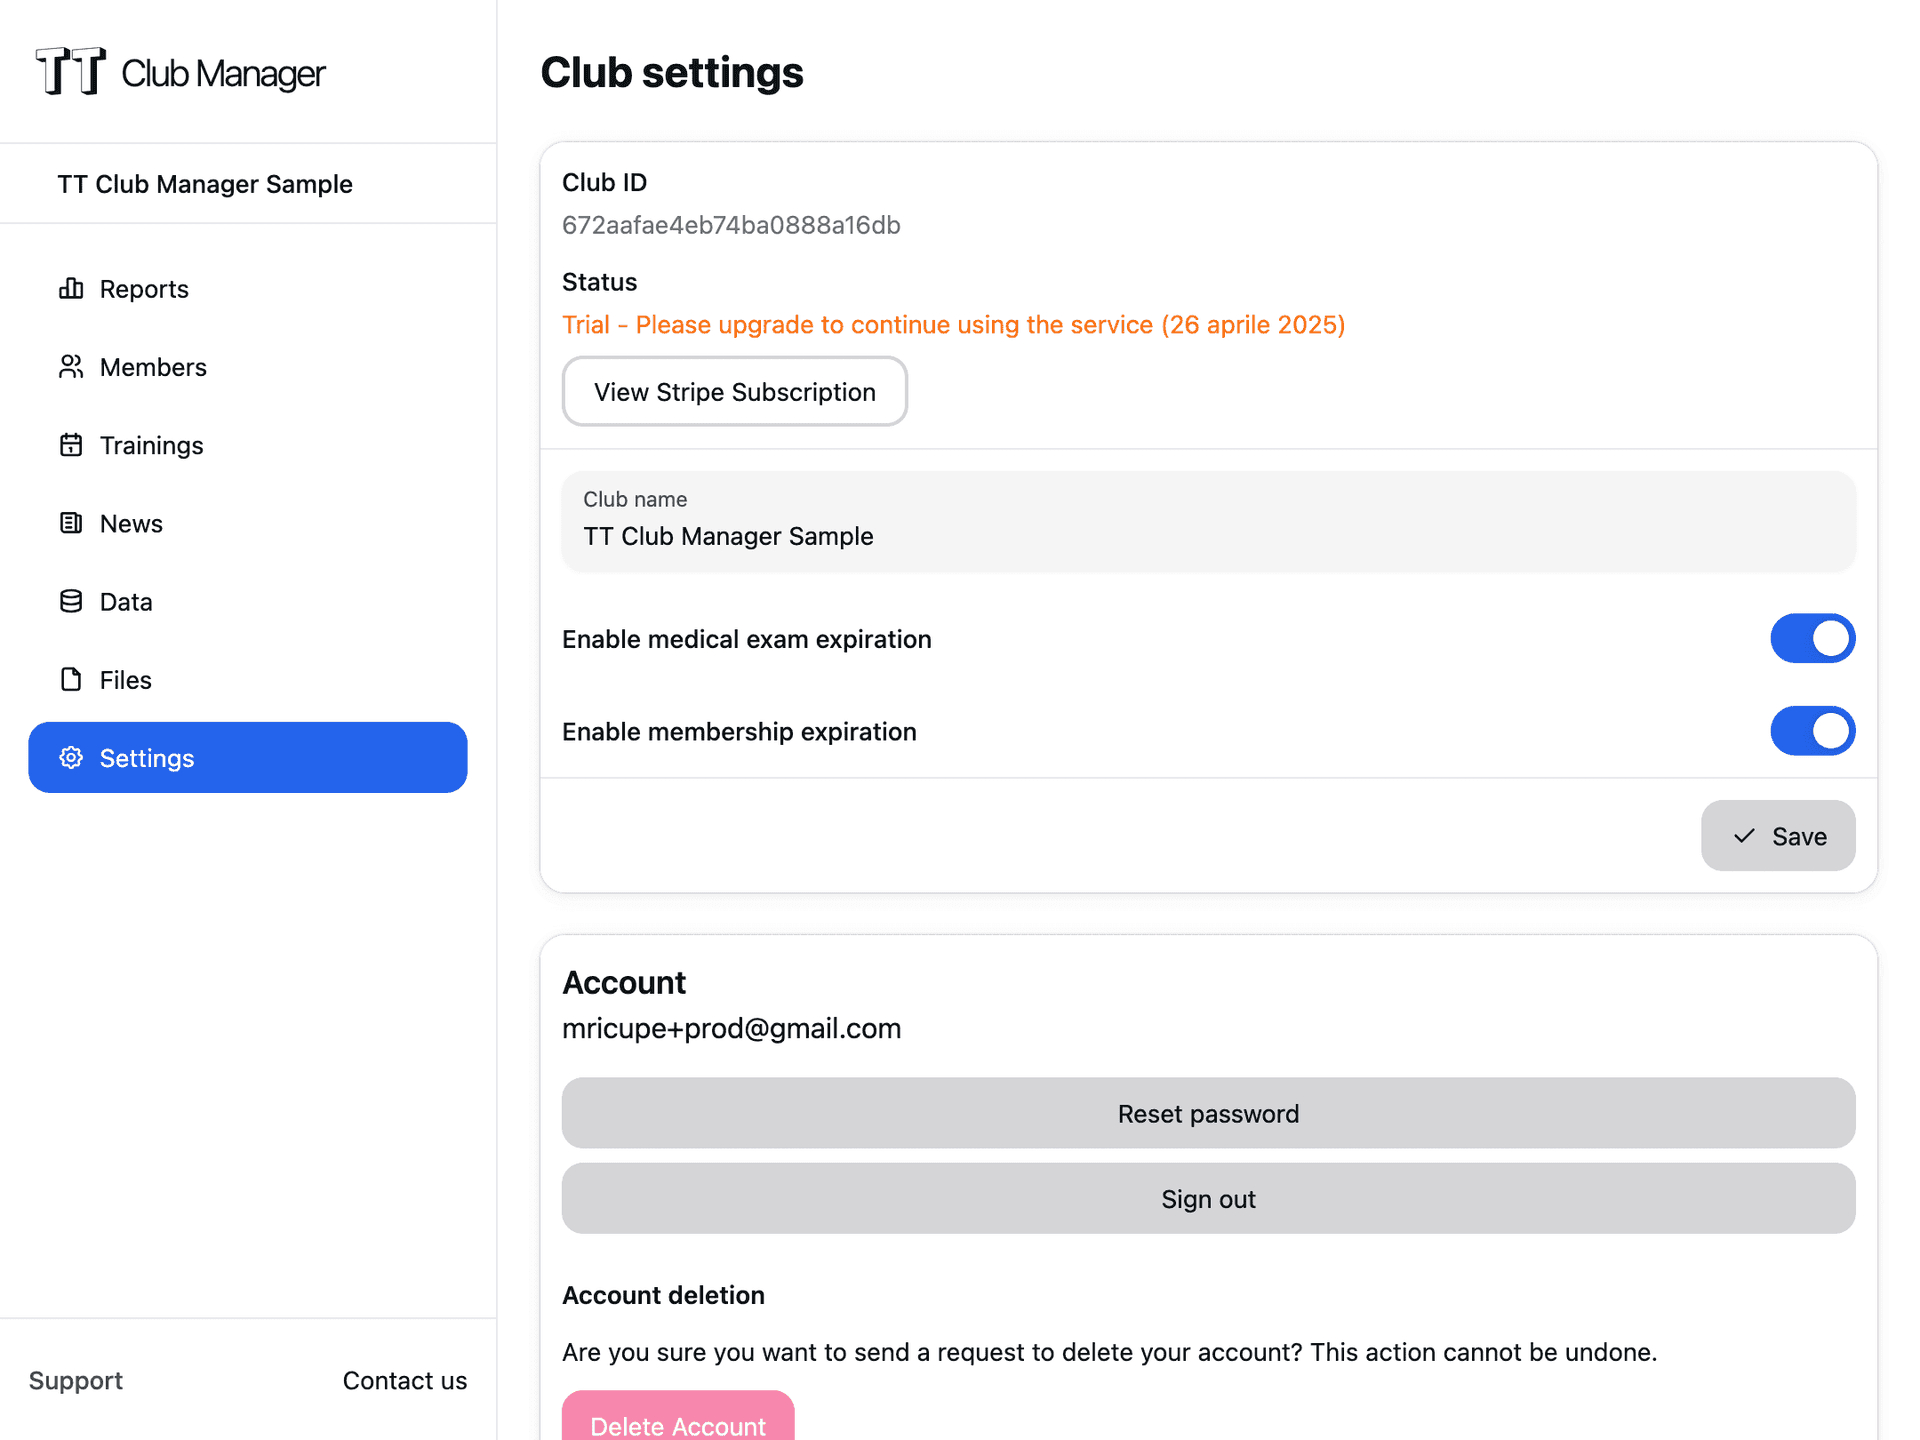Viewport: 1920px width, 1440px height.
Task: Click the Settings gear icon
Action: pyautogui.click(x=71, y=758)
